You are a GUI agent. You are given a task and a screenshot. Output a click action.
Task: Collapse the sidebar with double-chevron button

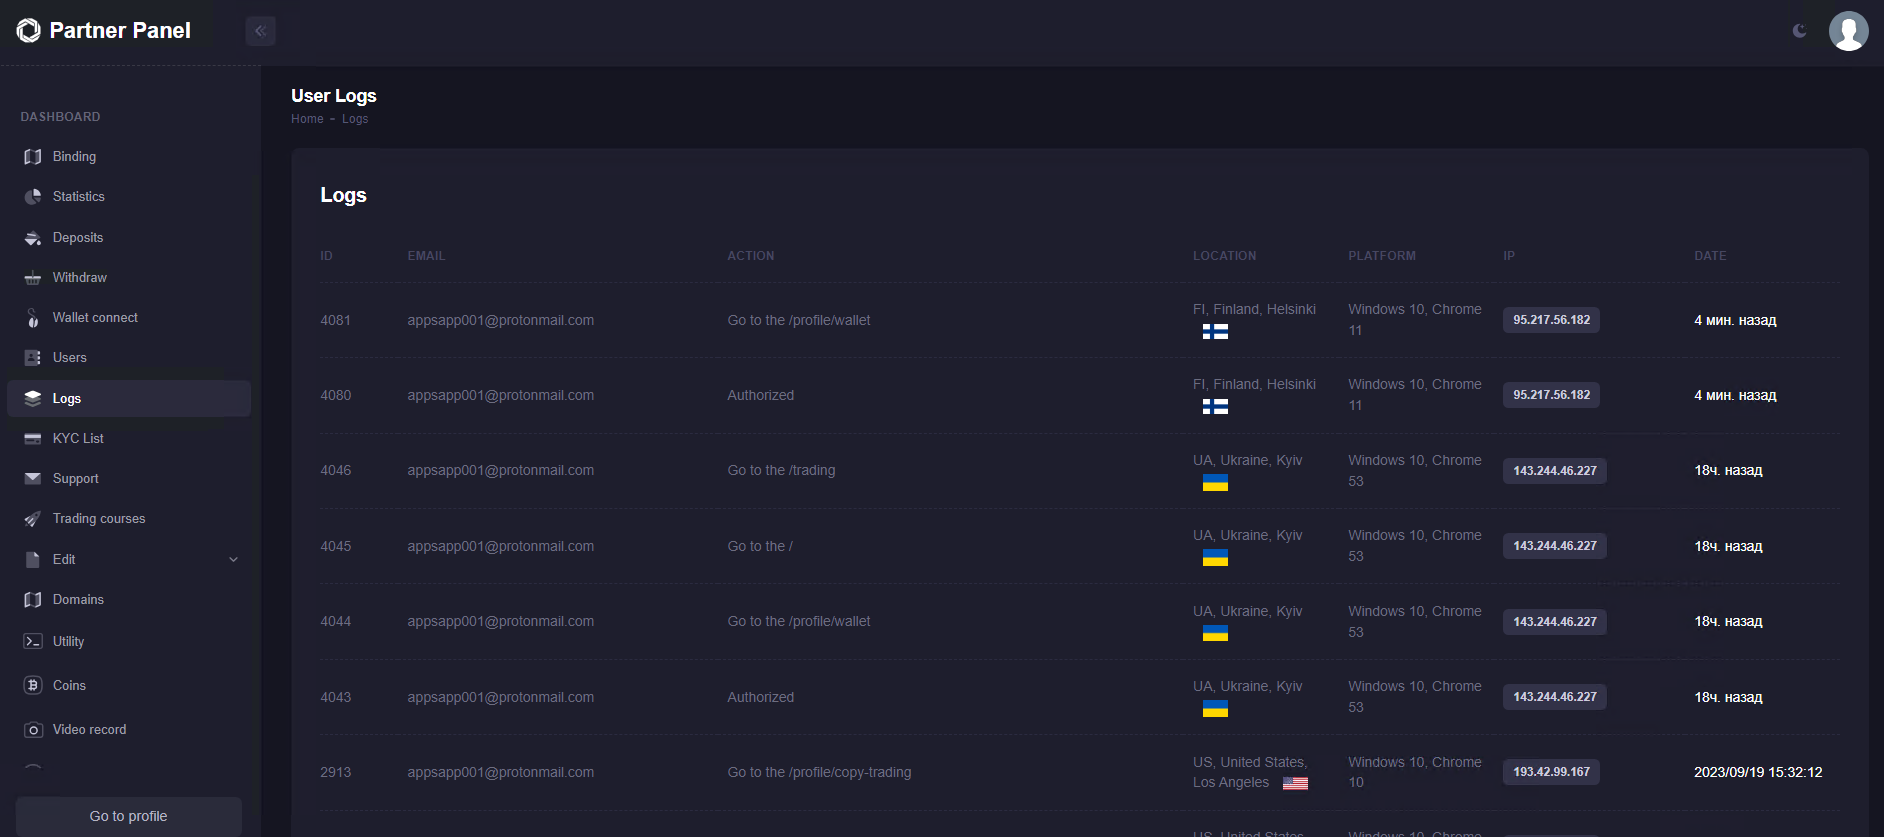point(260,31)
